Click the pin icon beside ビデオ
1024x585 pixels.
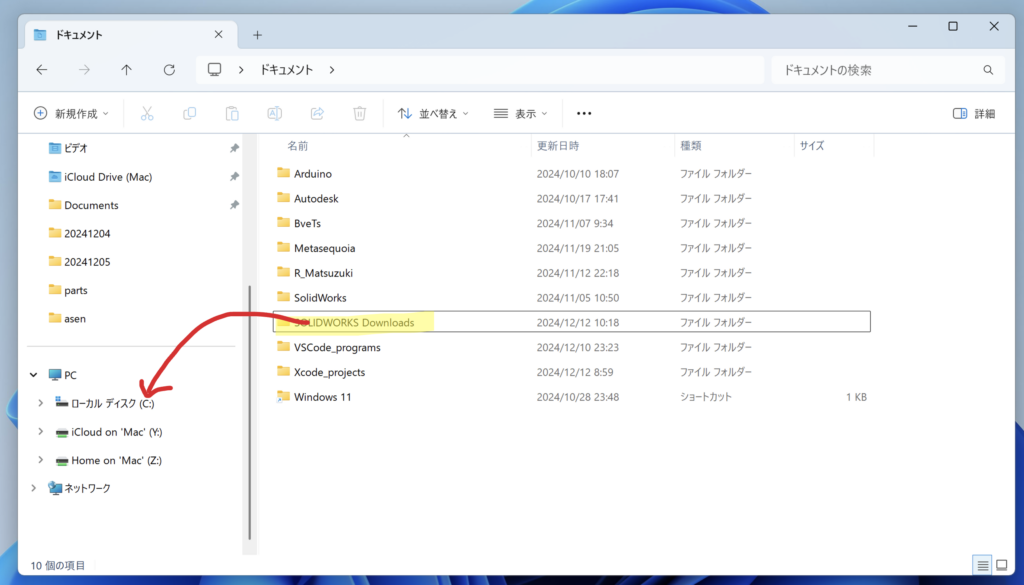(234, 148)
